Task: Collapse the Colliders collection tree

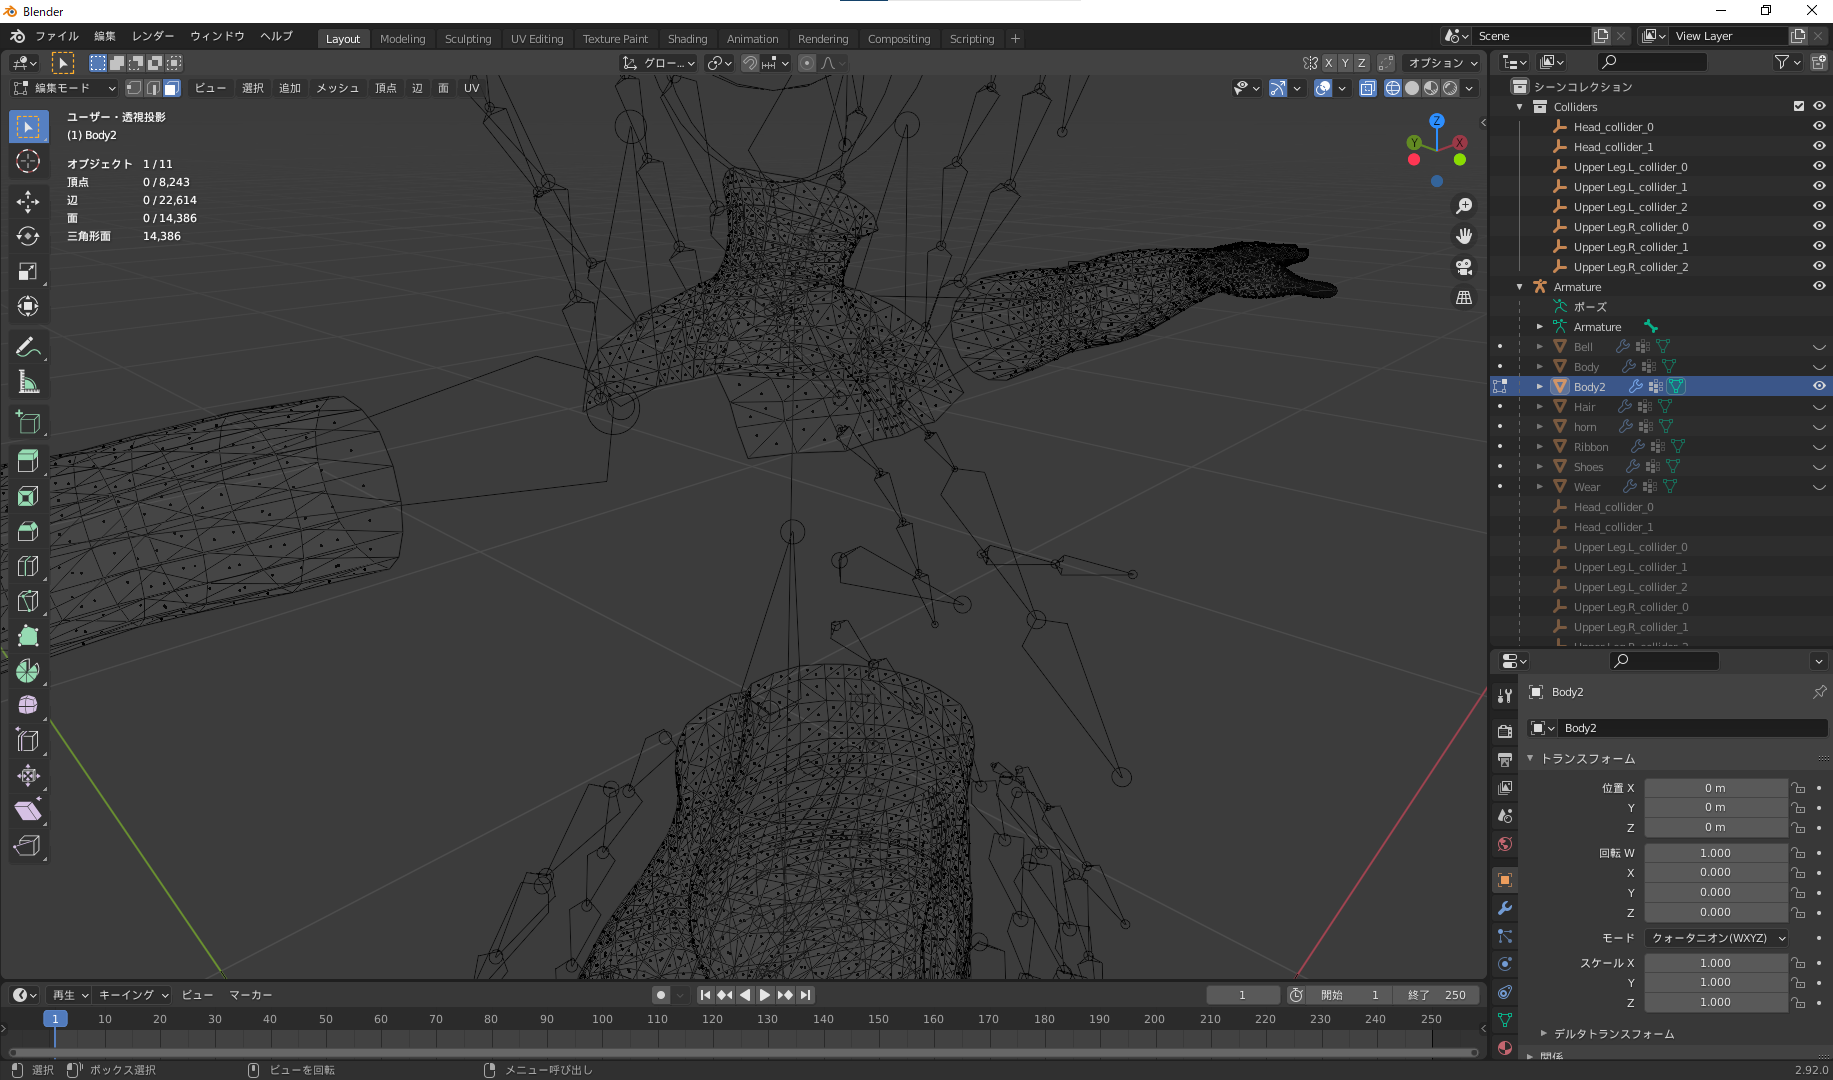Action: [1520, 107]
